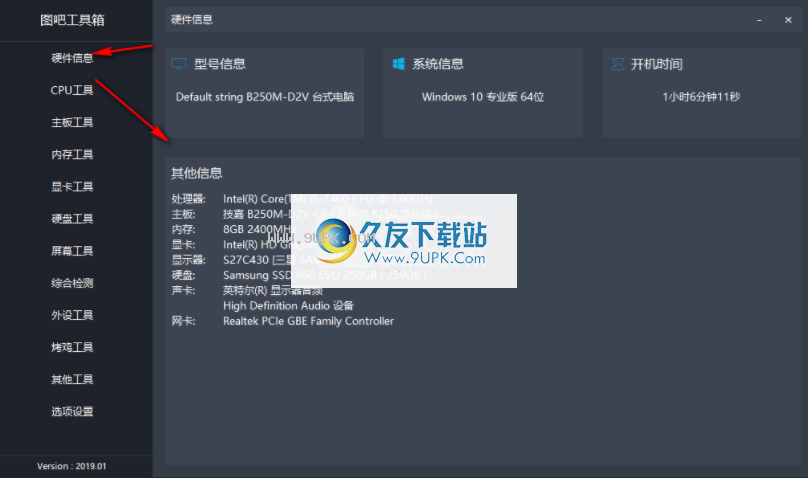The image size is (808, 482).
Task: Open 硬盘工具 section
Action: 72,219
